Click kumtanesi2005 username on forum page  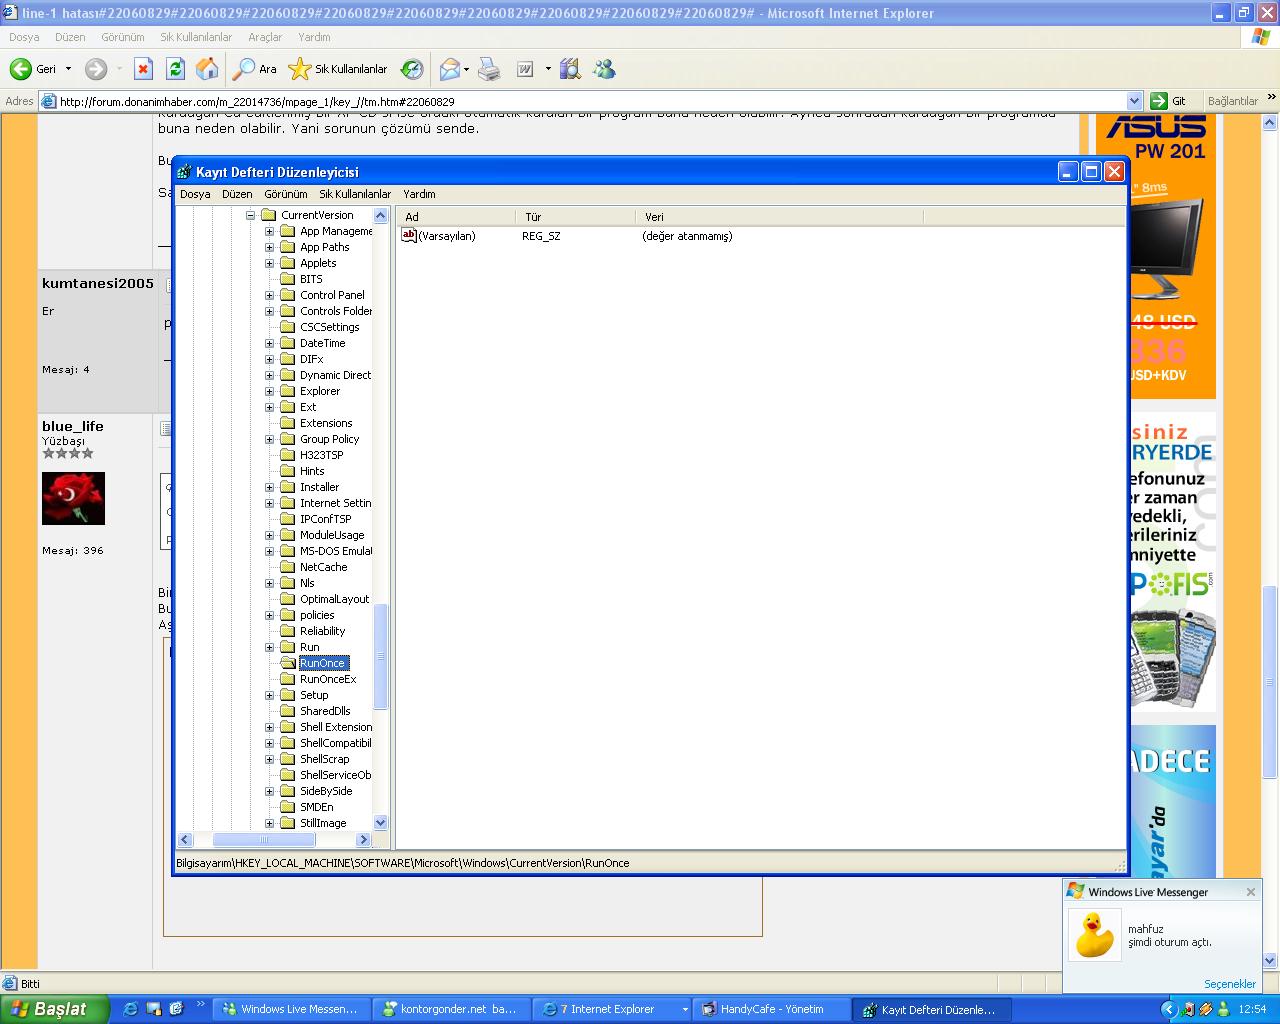click(98, 283)
